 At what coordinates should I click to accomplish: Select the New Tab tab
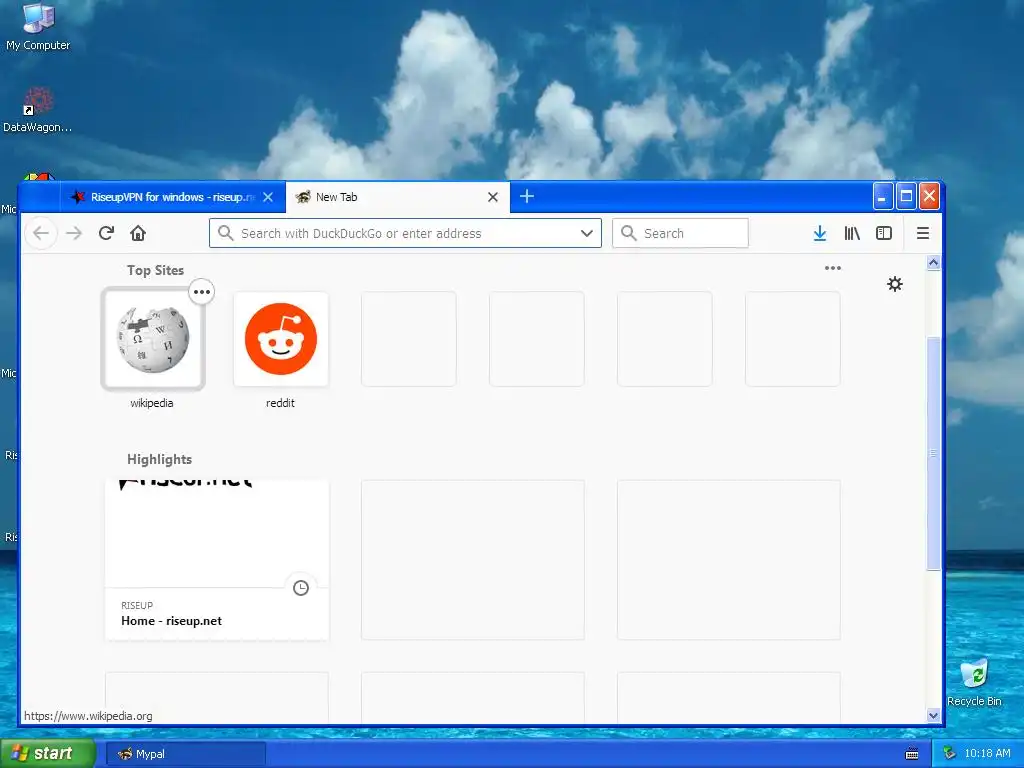click(x=397, y=197)
